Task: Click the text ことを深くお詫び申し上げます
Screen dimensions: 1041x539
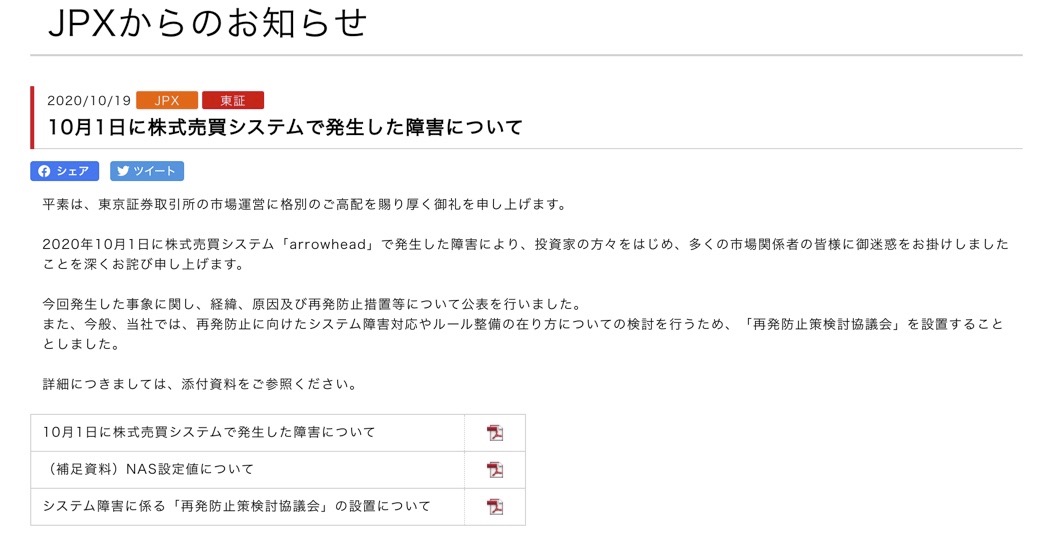Action: pos(144,266)
